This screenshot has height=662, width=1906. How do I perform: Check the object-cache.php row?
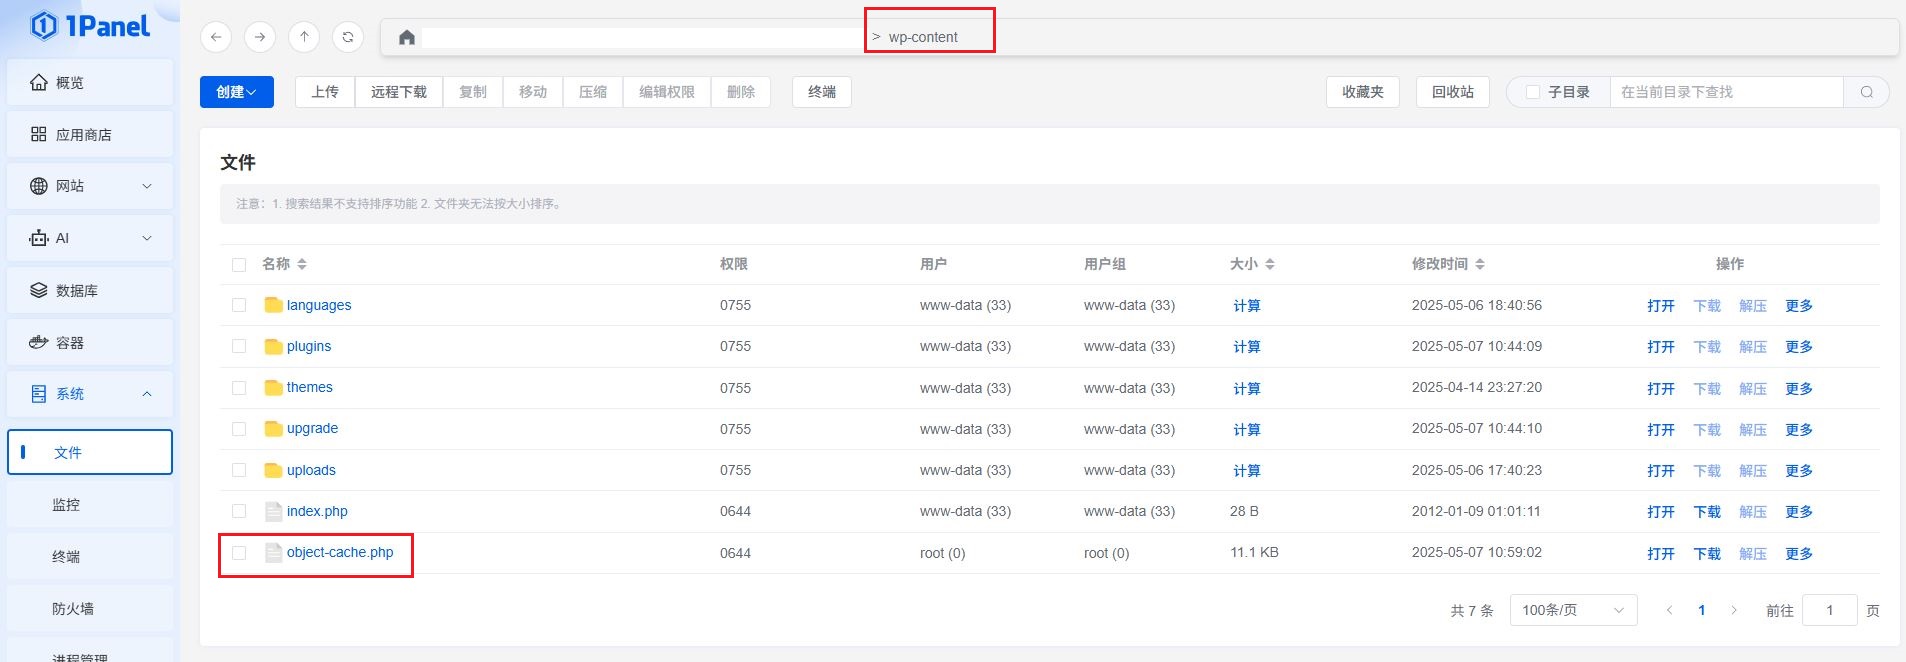pos(239,553)
